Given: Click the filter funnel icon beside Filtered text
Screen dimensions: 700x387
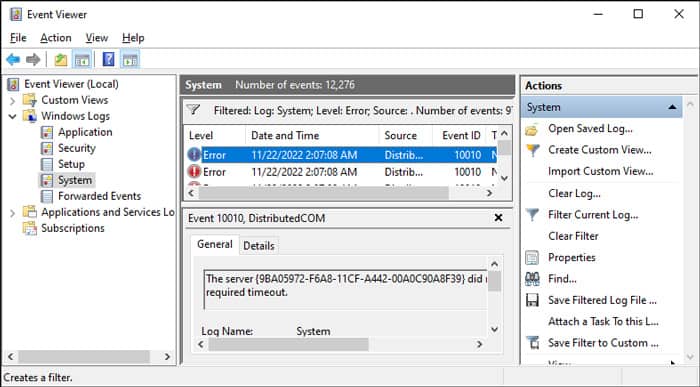Looking at the screenshot, I should (x=193, y=110).
